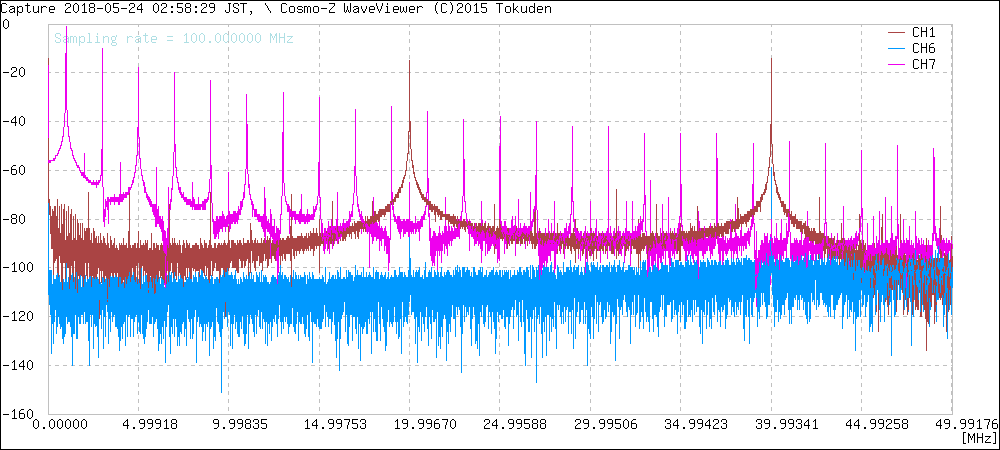Click the 39.99341 x-axis tick label
This screenshot has height=450, width=1000.
(x=772, y=425)
